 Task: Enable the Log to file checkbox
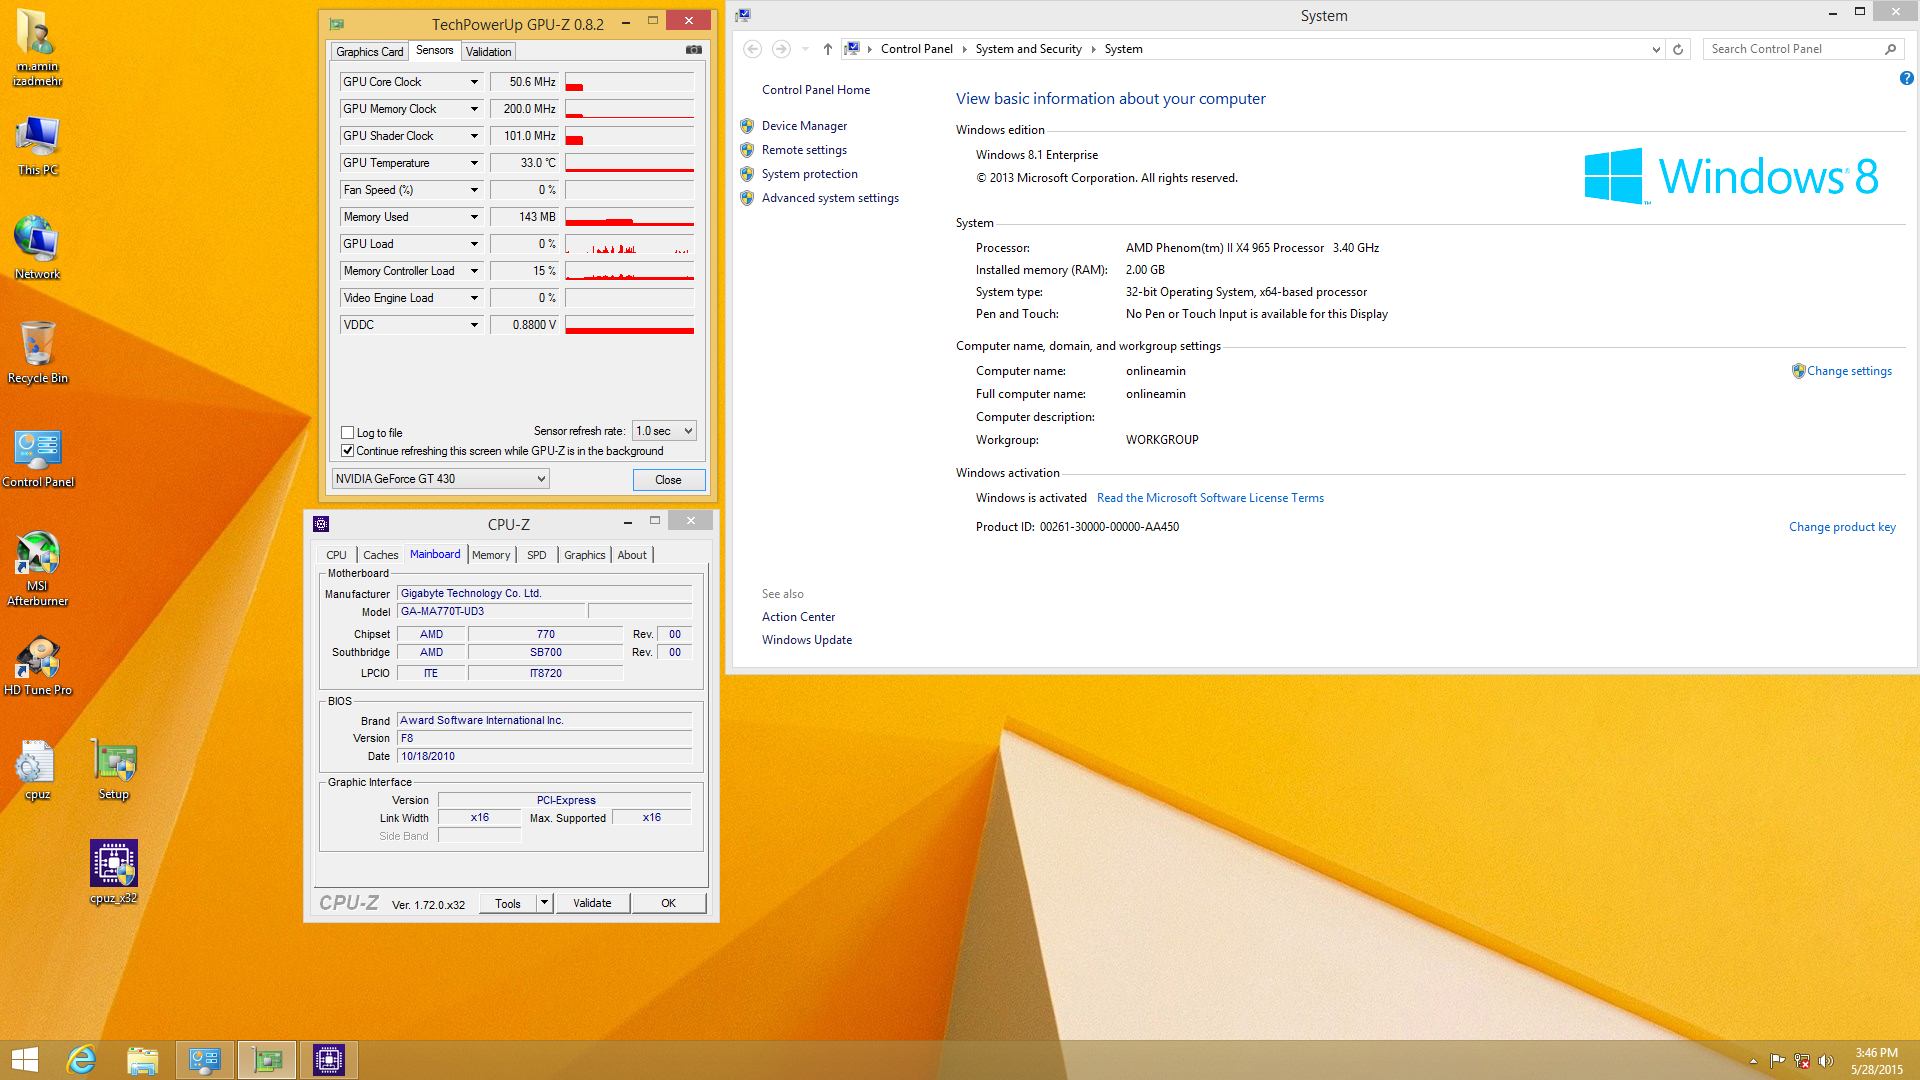(x=348, y=433)
